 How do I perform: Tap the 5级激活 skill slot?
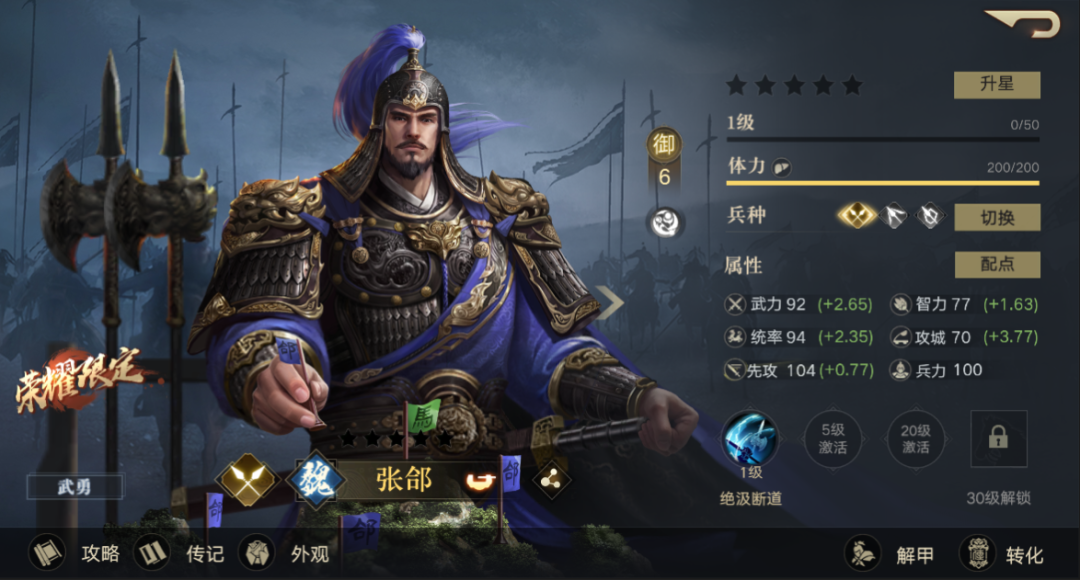(833, 439)
